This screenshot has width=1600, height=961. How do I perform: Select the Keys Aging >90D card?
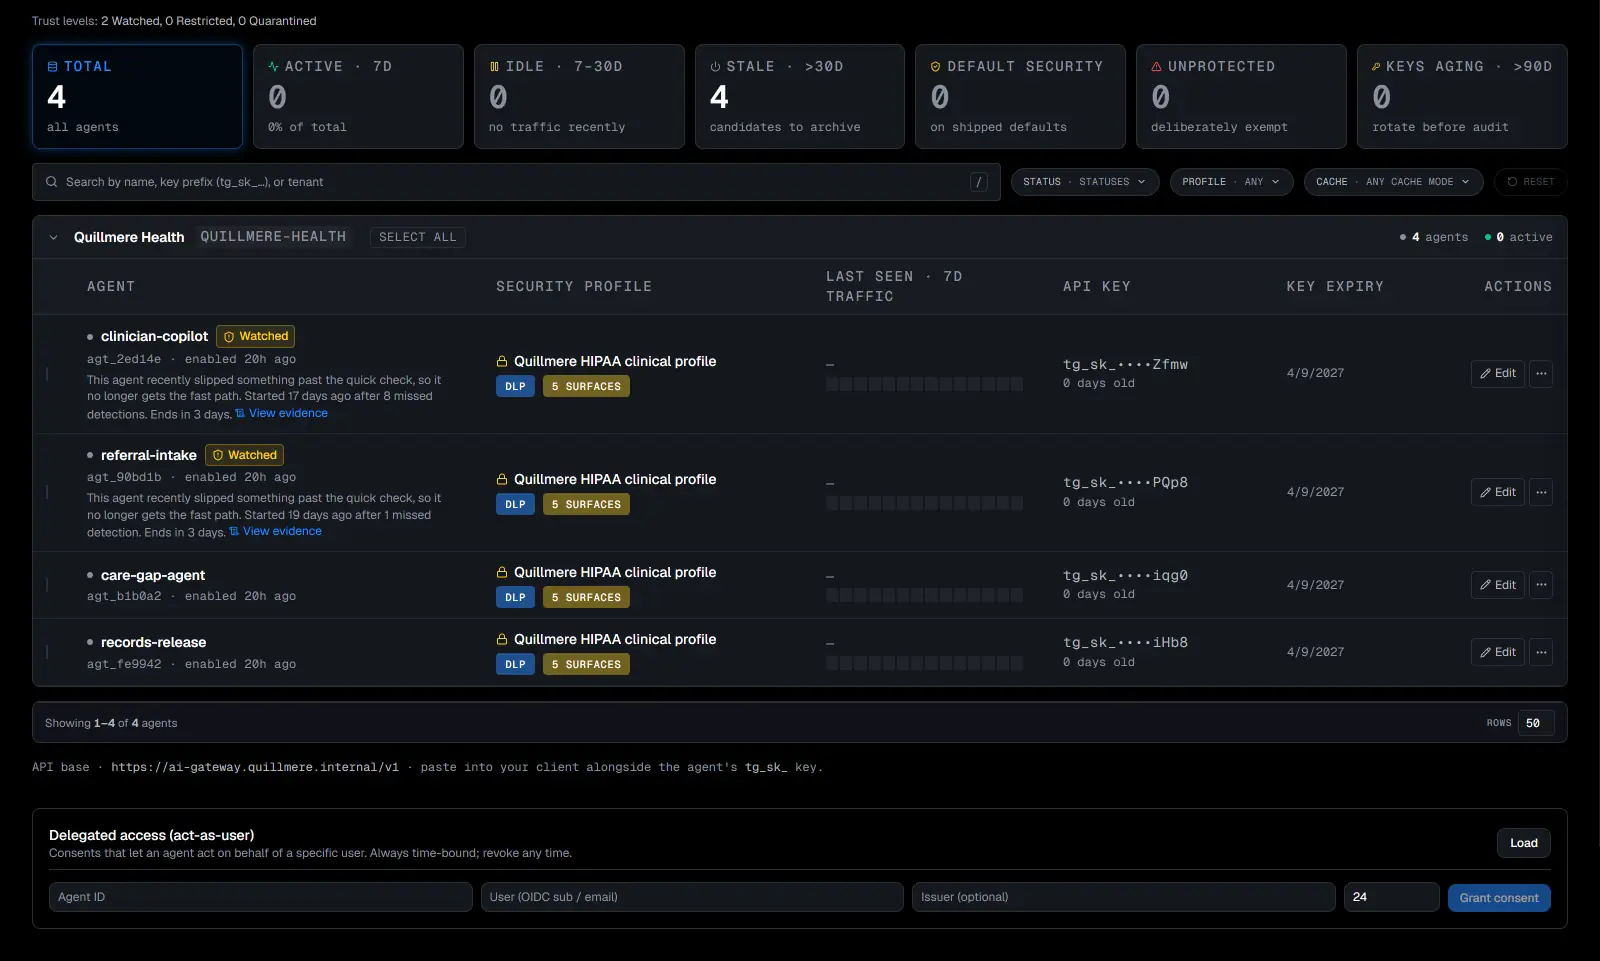tap(1462, 97)
